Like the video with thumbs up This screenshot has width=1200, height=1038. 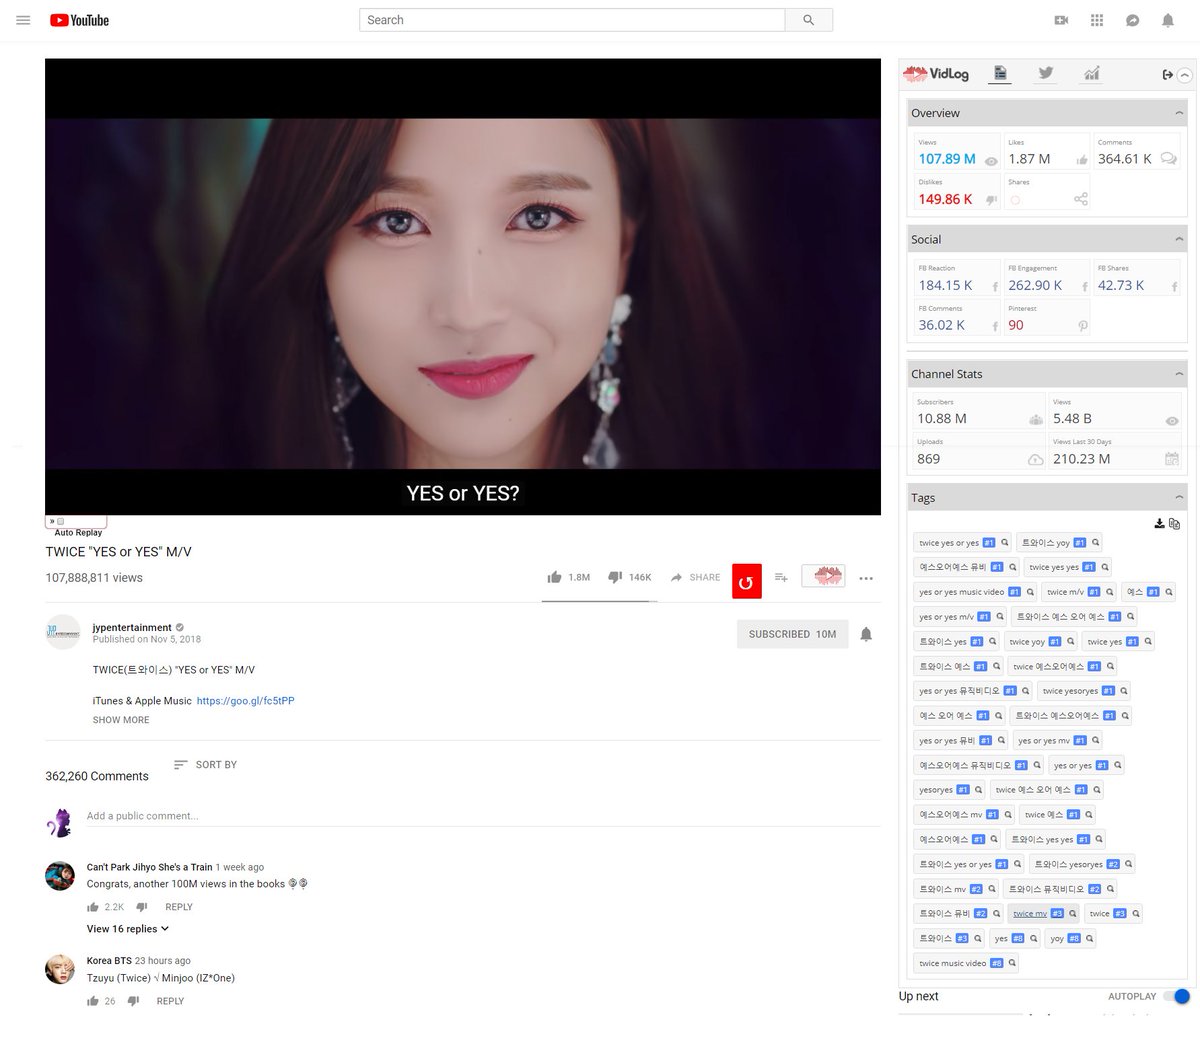click(x=555, y=577)
